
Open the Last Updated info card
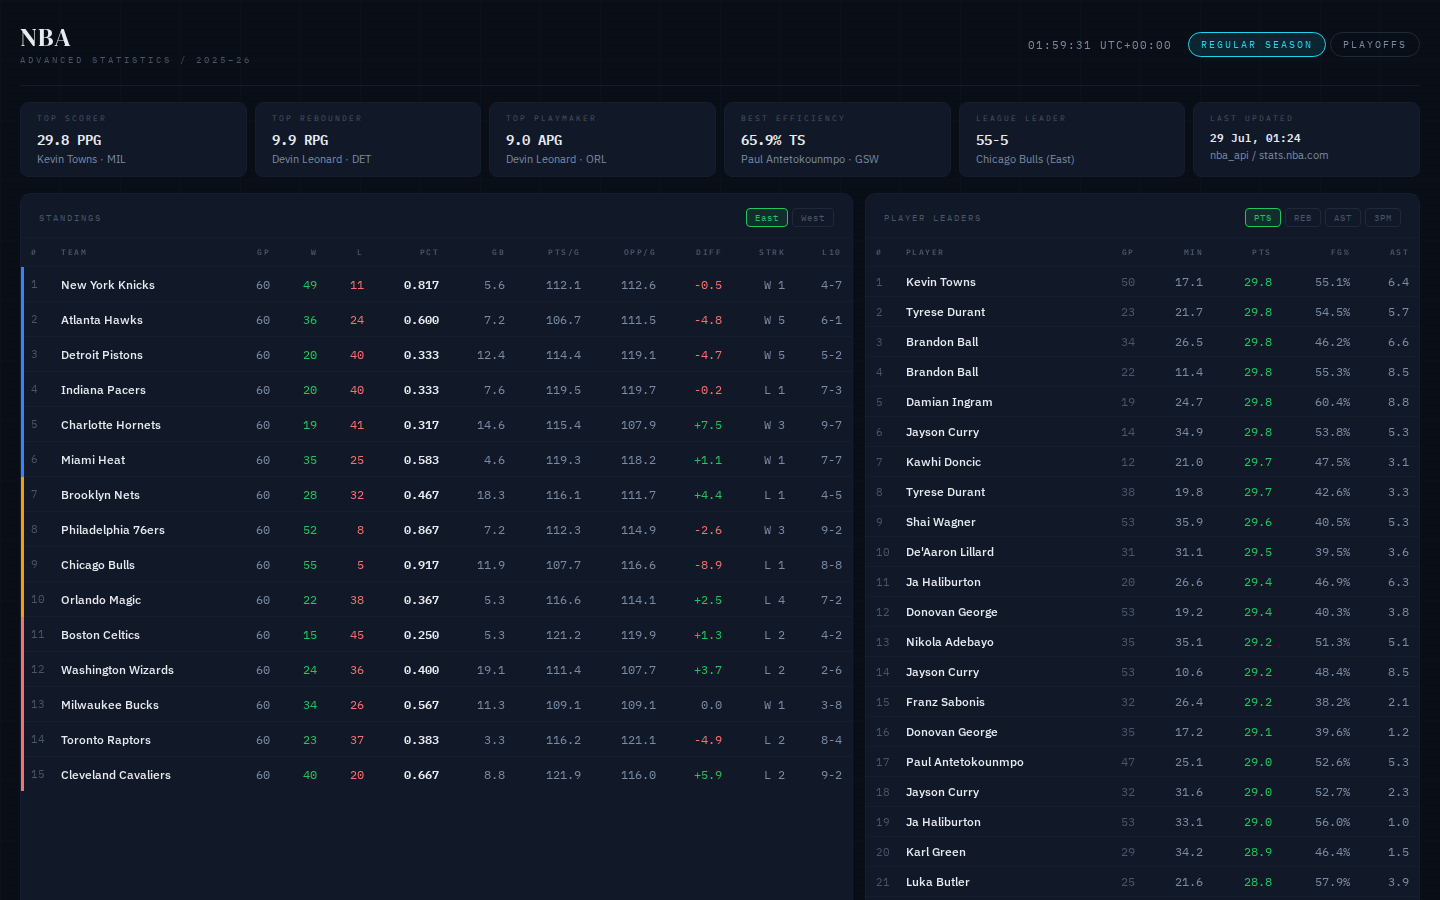coord(1306,140)
